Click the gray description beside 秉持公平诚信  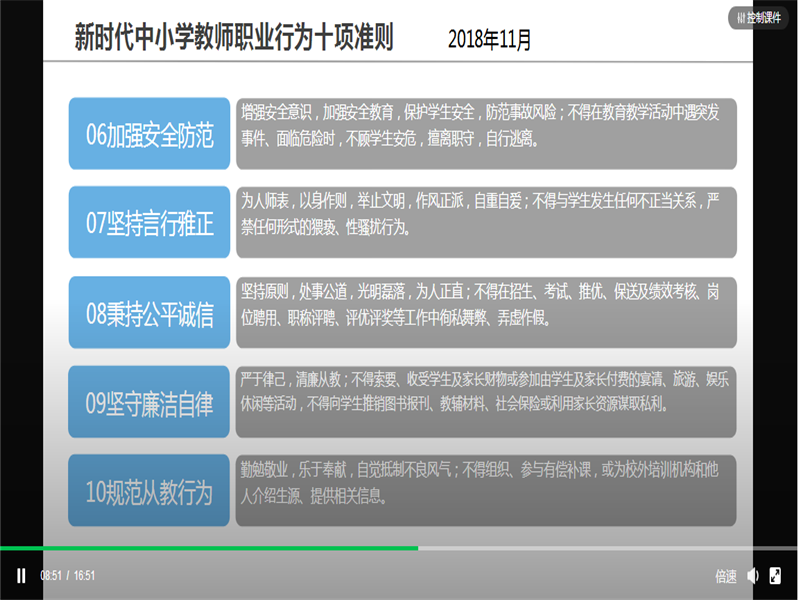pyautogui.click(x=486, y=312)
